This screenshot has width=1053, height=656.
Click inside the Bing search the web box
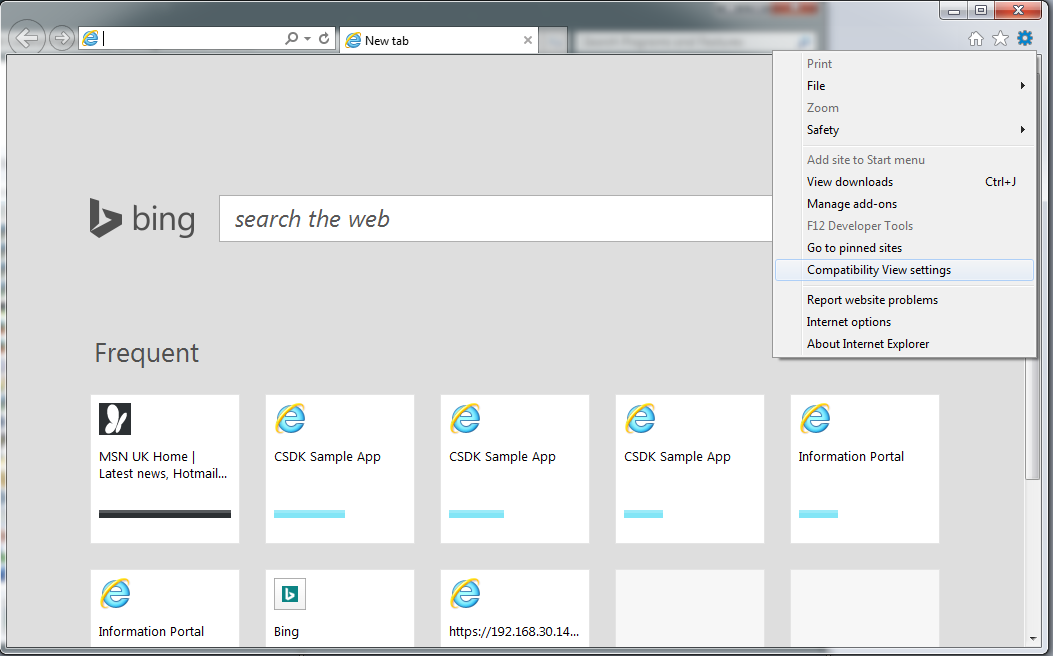pyautogui.click(x=496, y=219)
